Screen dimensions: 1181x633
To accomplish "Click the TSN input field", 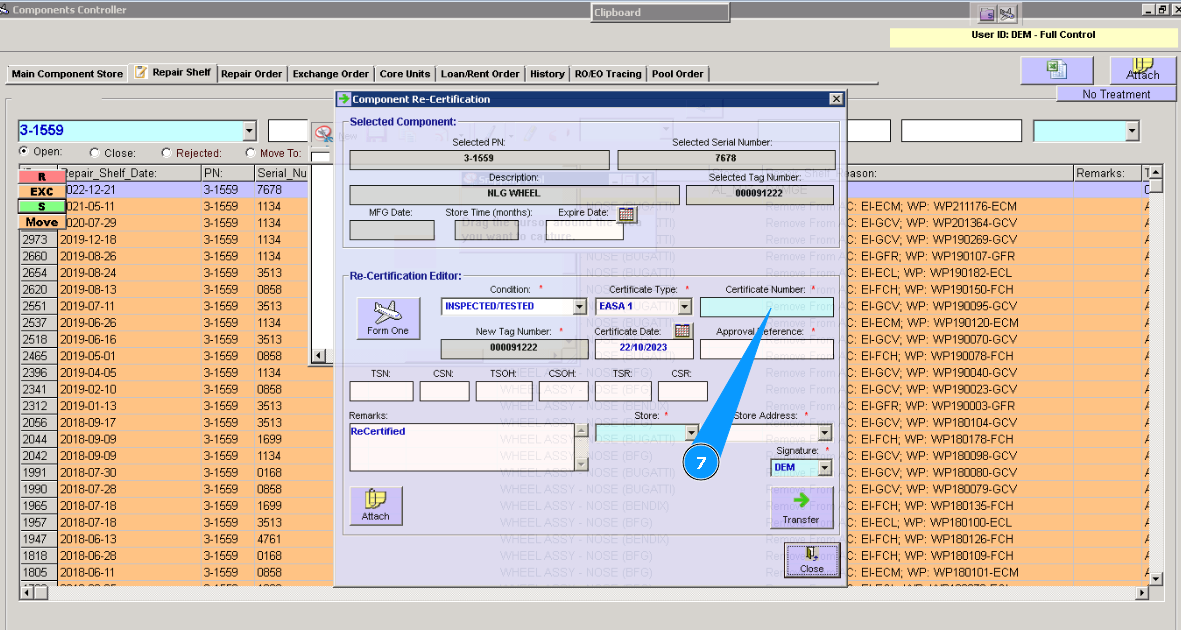I will pyautogui.click(x=381, y=391).
